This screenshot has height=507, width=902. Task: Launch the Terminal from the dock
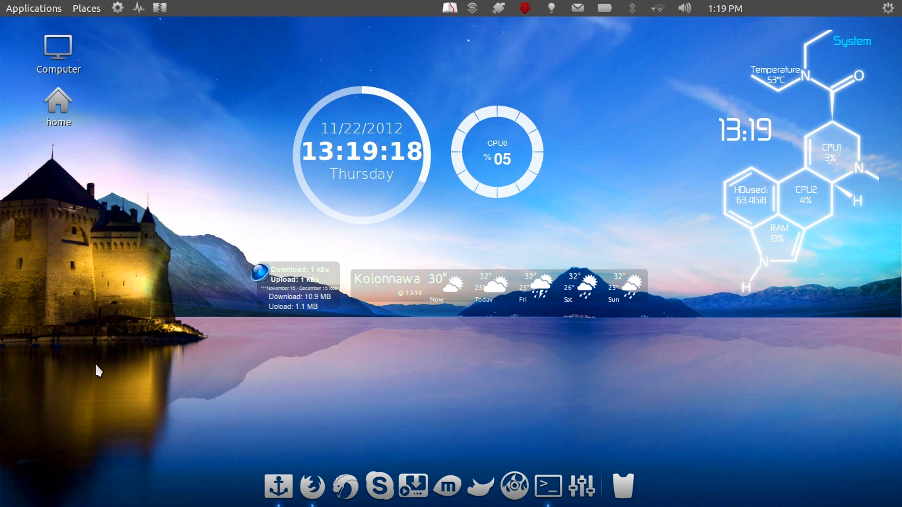(x=548, y=486)
